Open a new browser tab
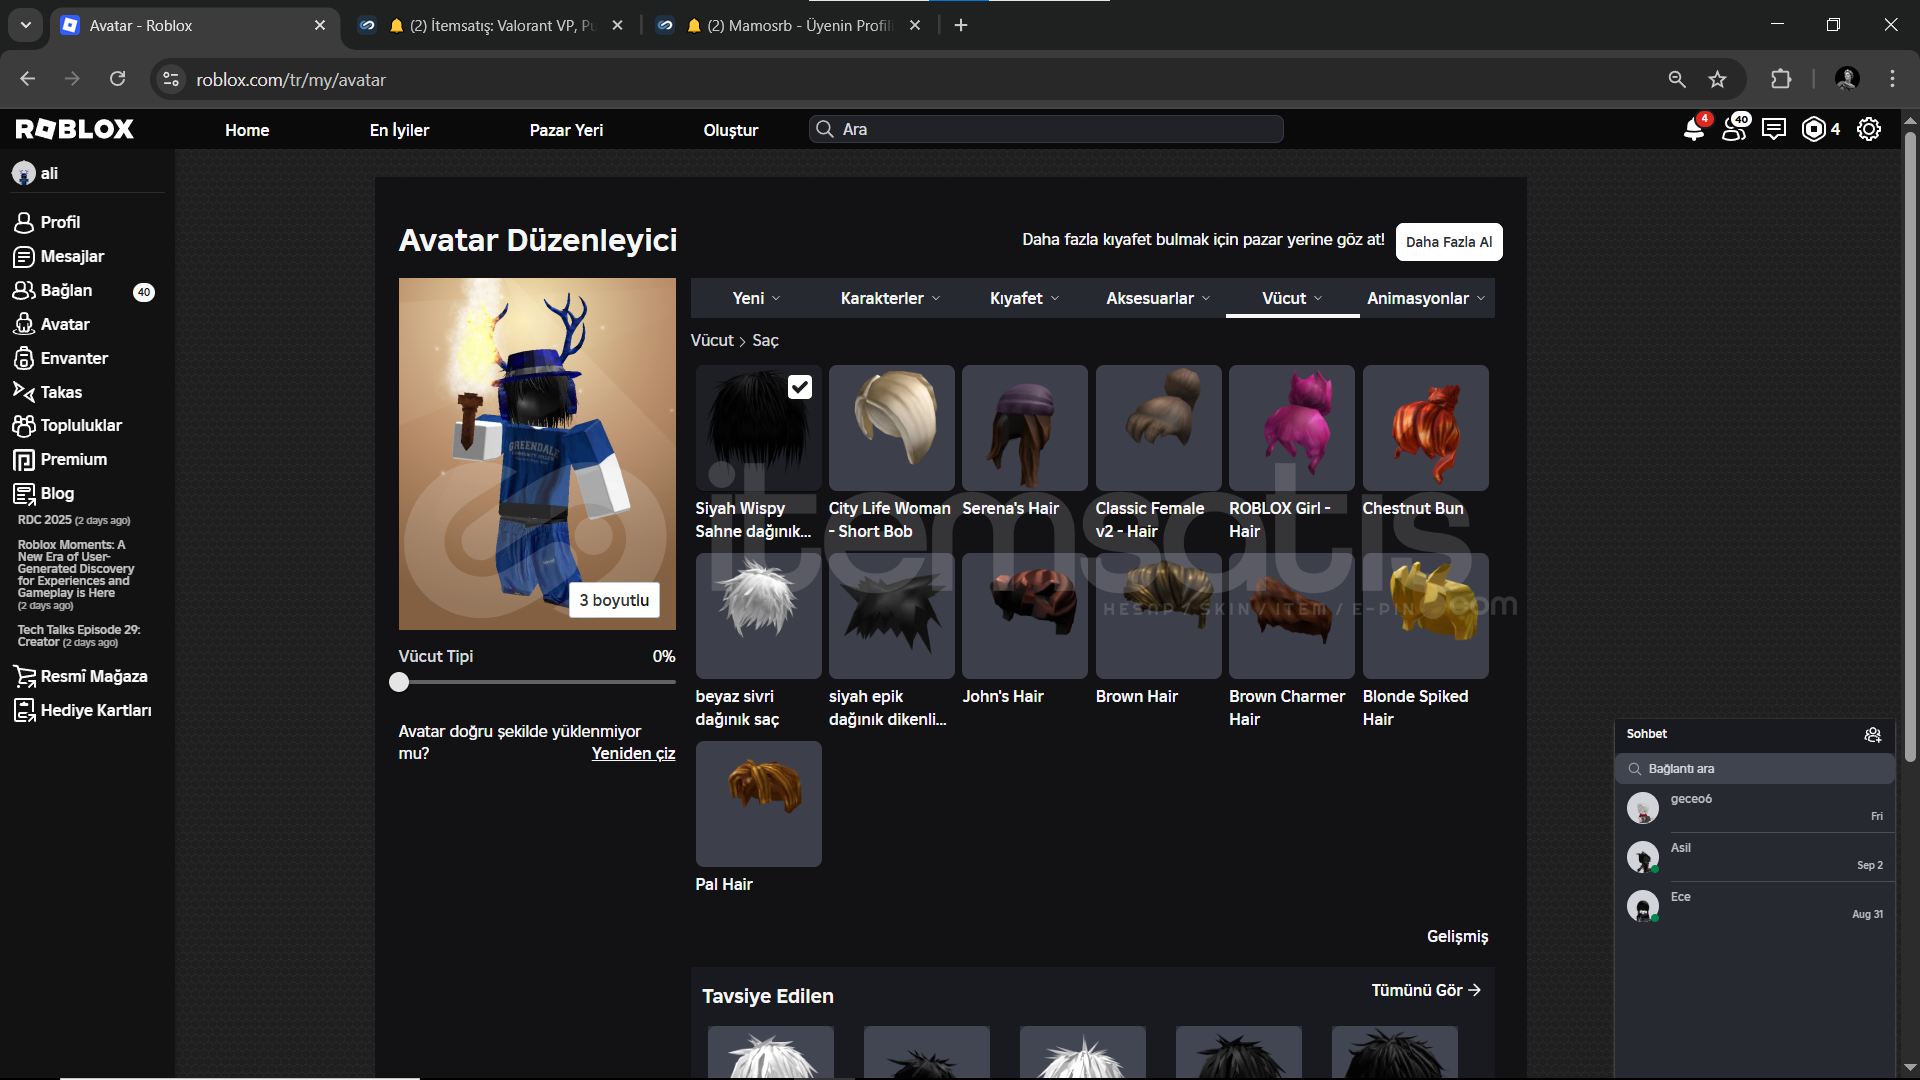This screenshot has width=1920, height=1080. click(961, 25)
